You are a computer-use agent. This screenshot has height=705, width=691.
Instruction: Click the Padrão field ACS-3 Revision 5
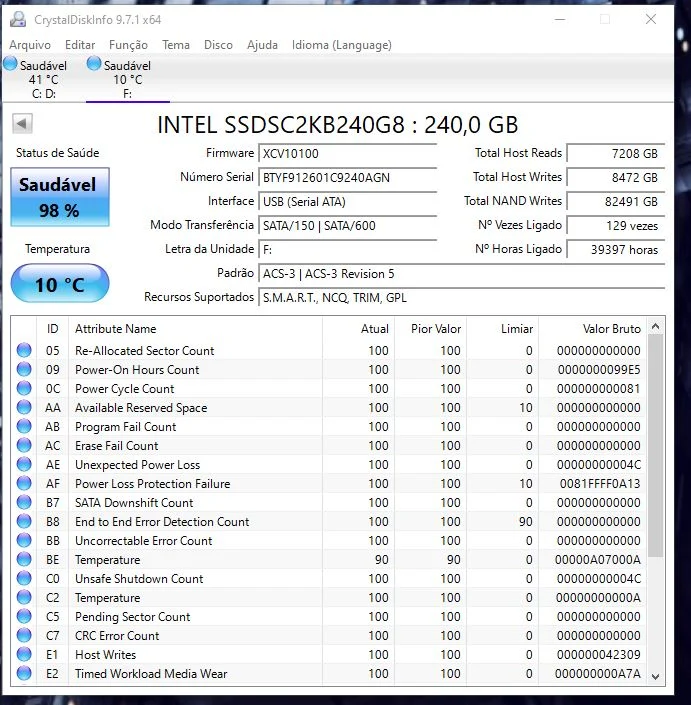462,273
